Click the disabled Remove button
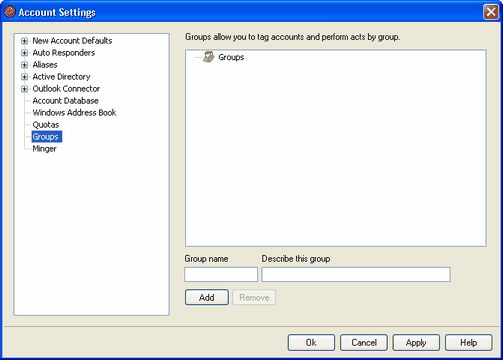 254,297
